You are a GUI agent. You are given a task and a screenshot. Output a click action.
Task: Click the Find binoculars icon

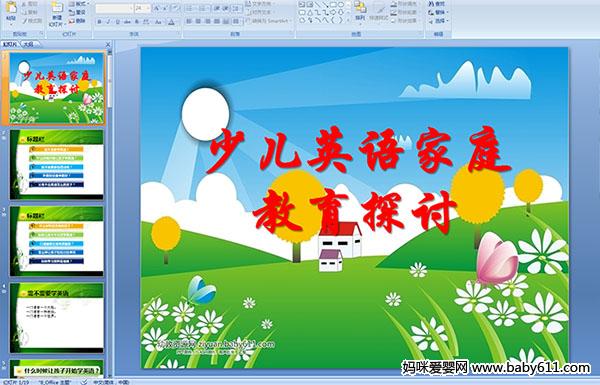pyautogui.click(x=431, y=4)
